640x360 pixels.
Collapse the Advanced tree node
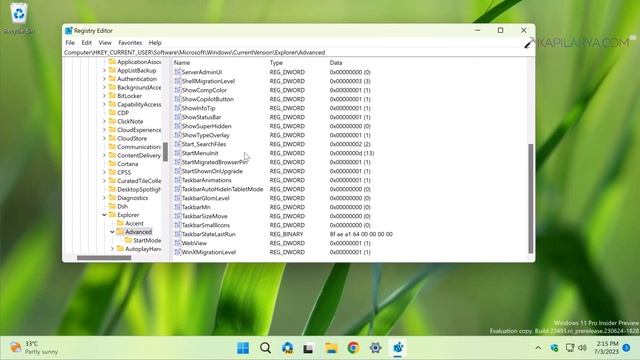pos(112,232)
